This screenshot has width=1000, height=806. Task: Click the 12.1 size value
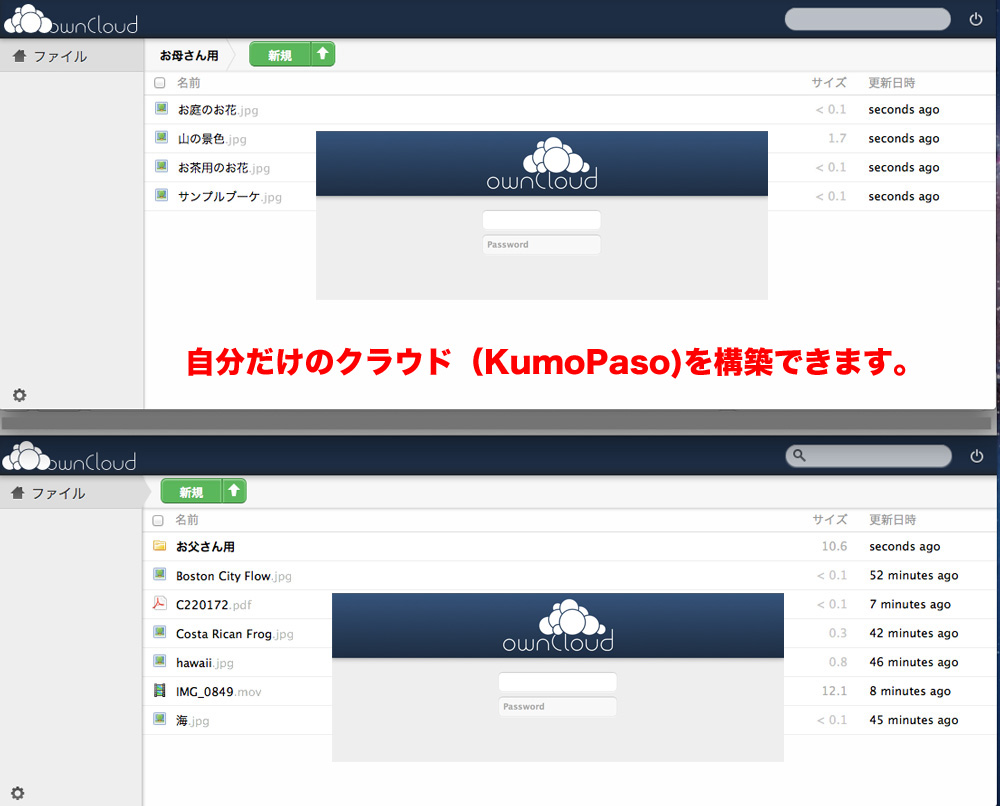point(834,691)
